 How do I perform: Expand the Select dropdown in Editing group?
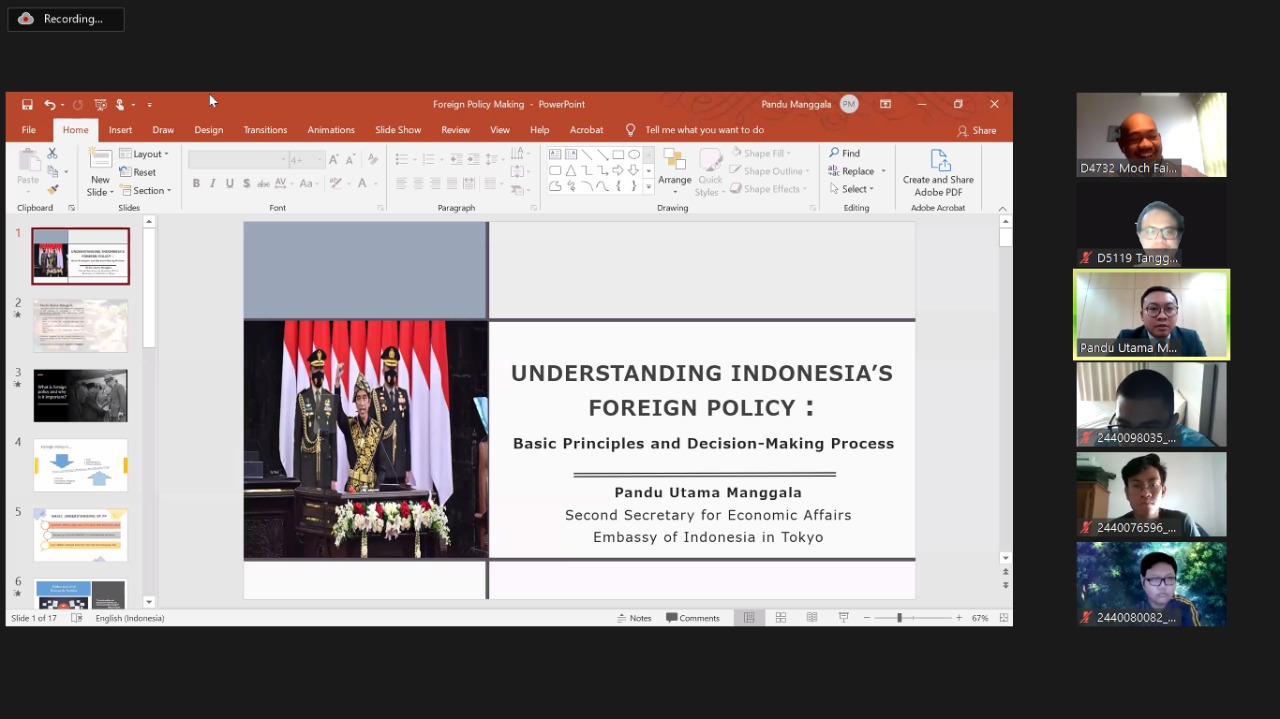[852, 189]
